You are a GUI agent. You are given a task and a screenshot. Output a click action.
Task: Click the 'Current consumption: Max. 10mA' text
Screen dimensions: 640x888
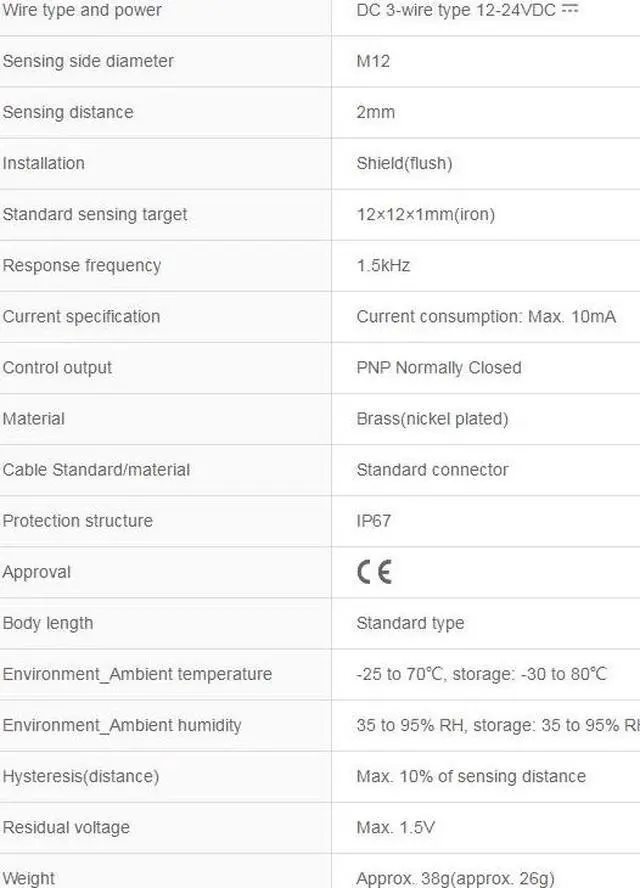(486, 316)
